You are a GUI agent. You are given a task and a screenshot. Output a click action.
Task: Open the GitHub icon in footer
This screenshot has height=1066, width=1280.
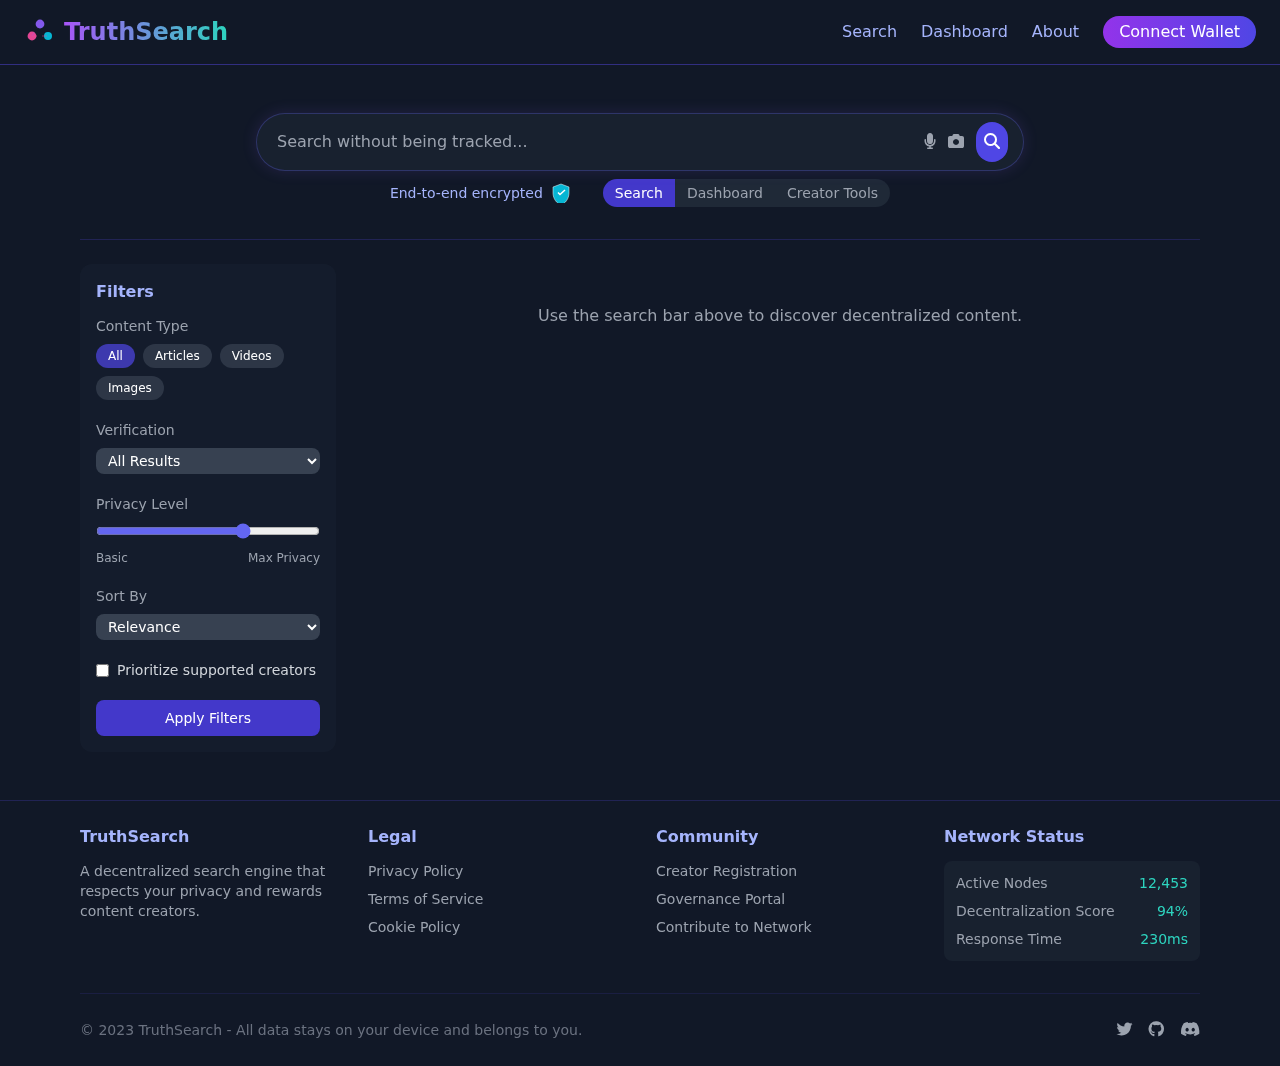(x=1156, y=1029)
